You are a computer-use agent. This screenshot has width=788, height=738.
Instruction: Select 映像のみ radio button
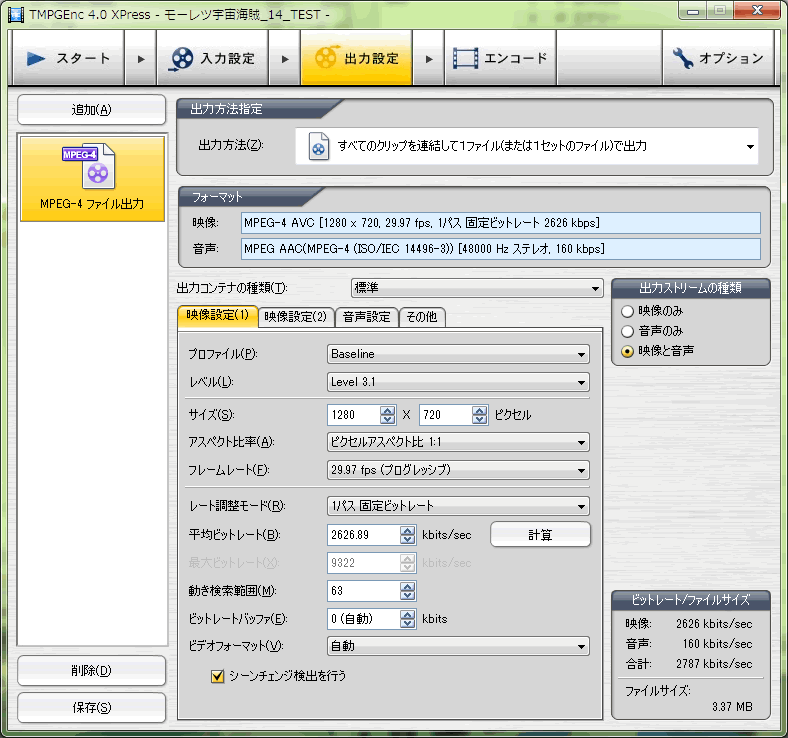(x=627, y=311)
